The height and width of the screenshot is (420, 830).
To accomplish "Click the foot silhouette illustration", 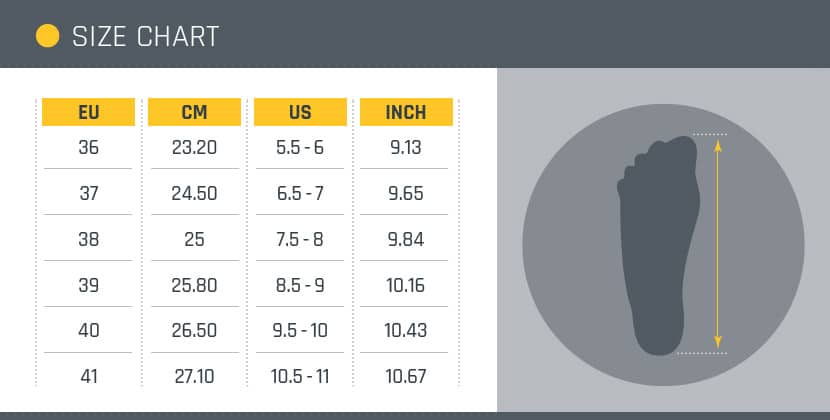I will pos(658,245).
